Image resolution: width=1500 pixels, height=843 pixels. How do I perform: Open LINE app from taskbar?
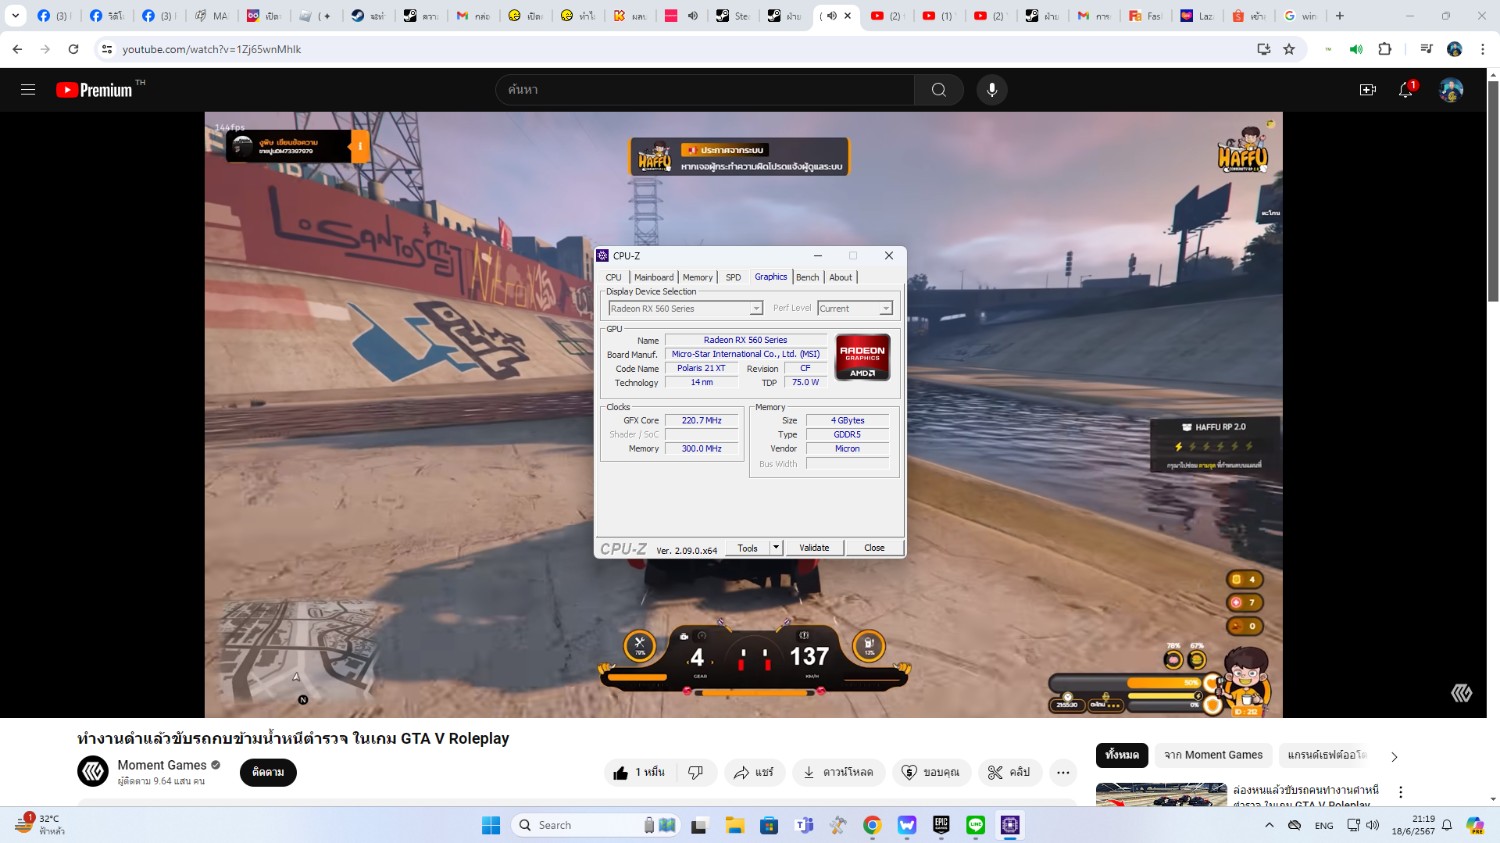(x=976, y=825)
